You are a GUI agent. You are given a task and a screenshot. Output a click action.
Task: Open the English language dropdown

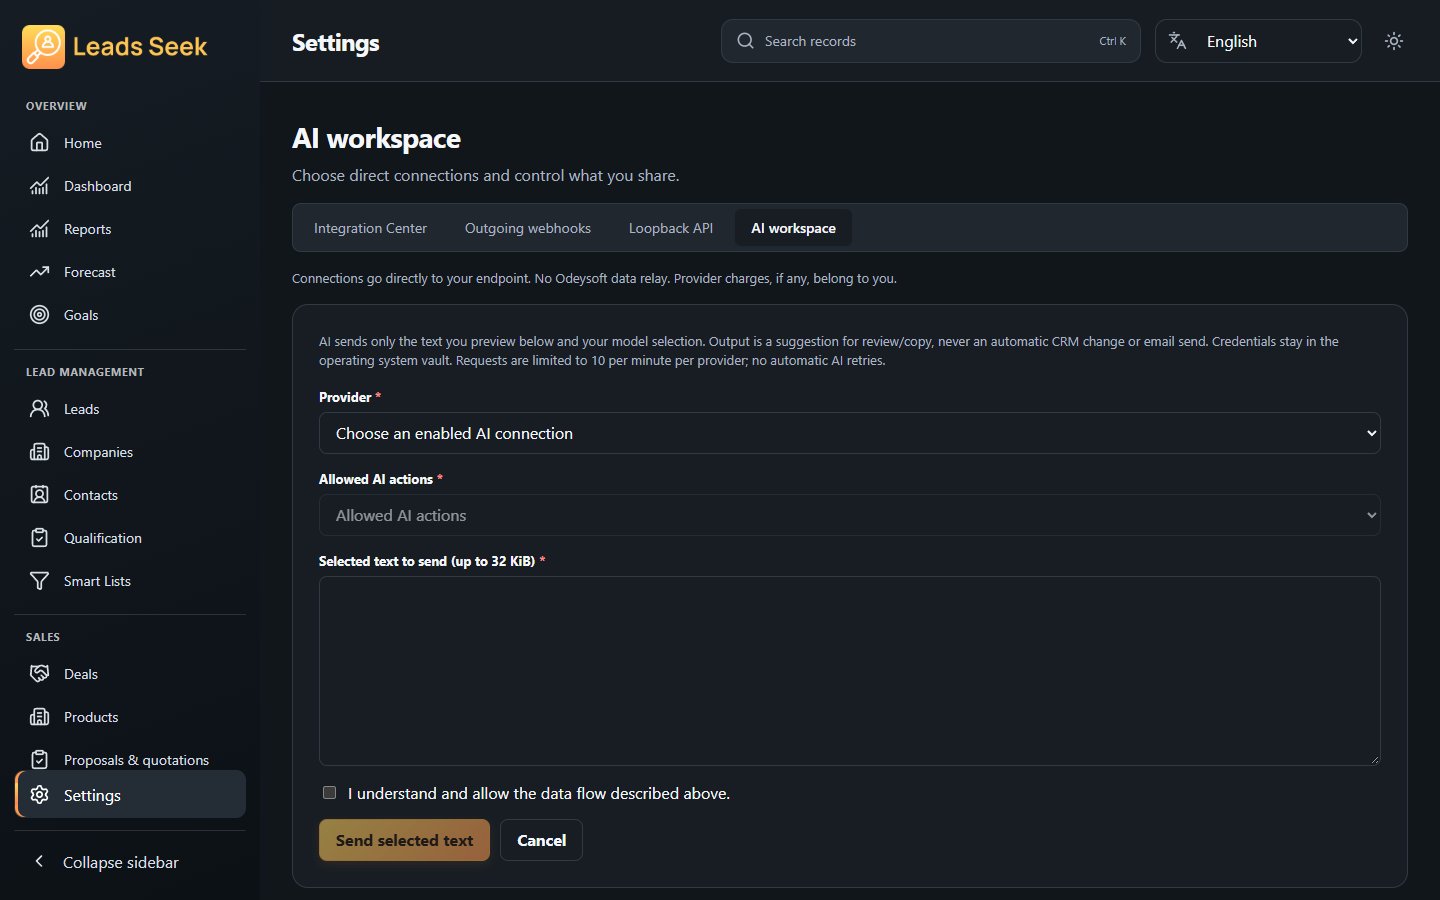pyautogui.click(x=1258, y=41)
